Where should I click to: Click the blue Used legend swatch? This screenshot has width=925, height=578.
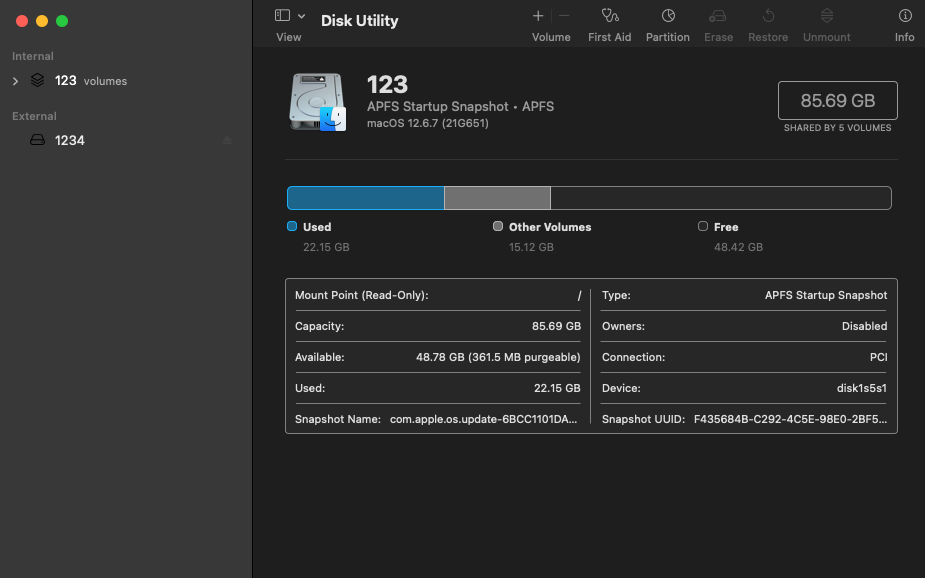(x=291, y=226)
